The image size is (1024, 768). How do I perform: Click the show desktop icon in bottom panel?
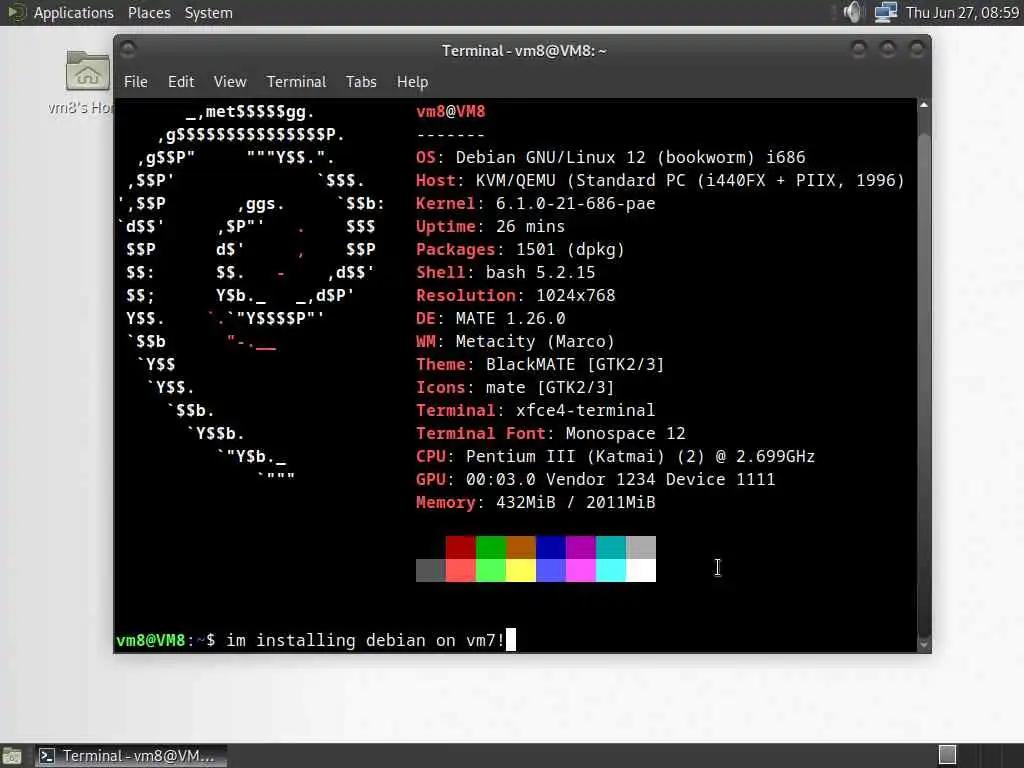12,756
